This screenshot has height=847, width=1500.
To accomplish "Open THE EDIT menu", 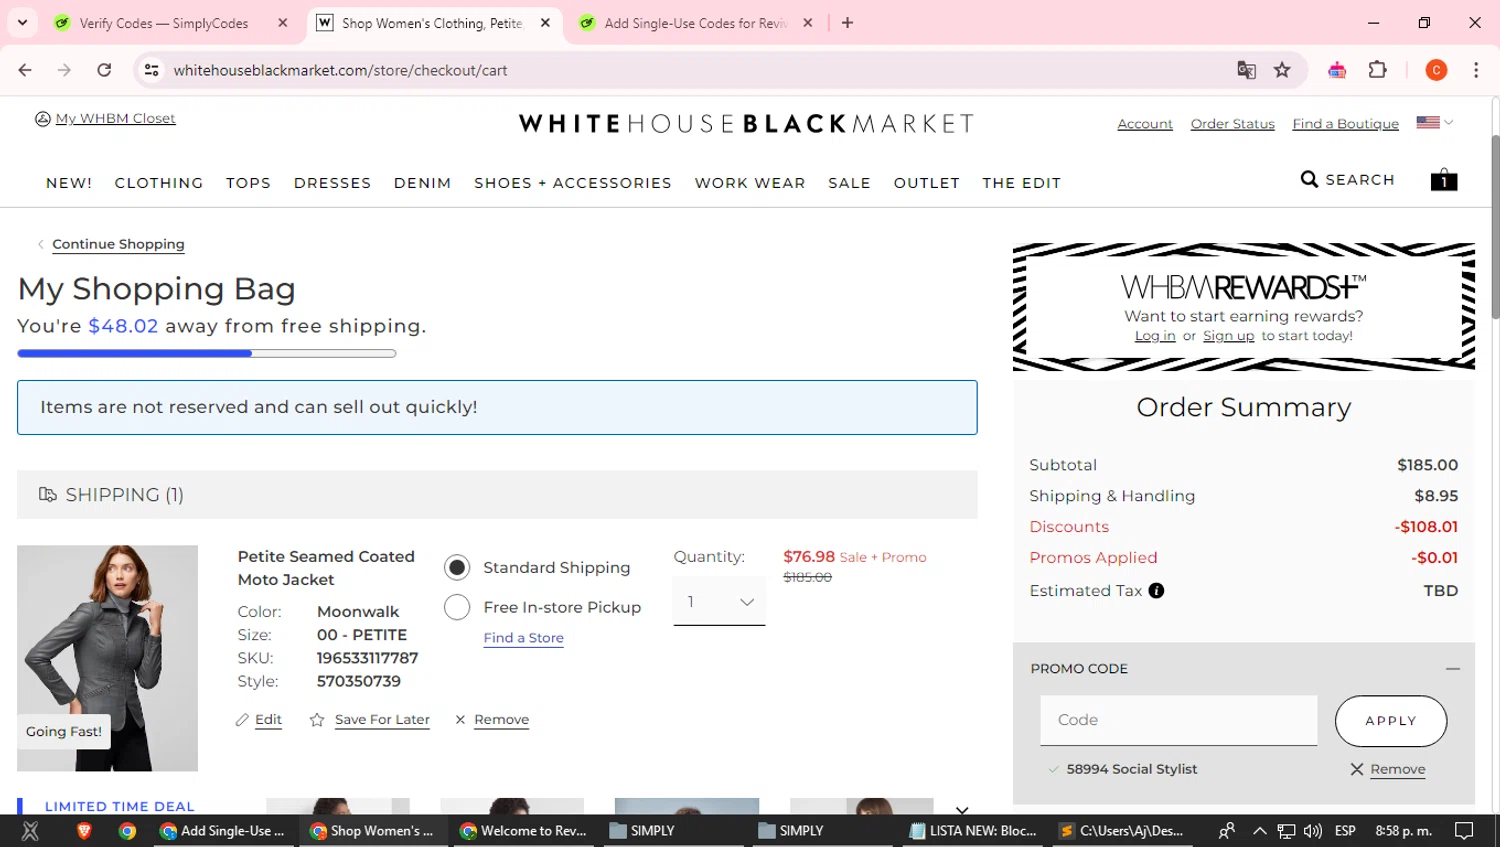I will (1021, 183).
